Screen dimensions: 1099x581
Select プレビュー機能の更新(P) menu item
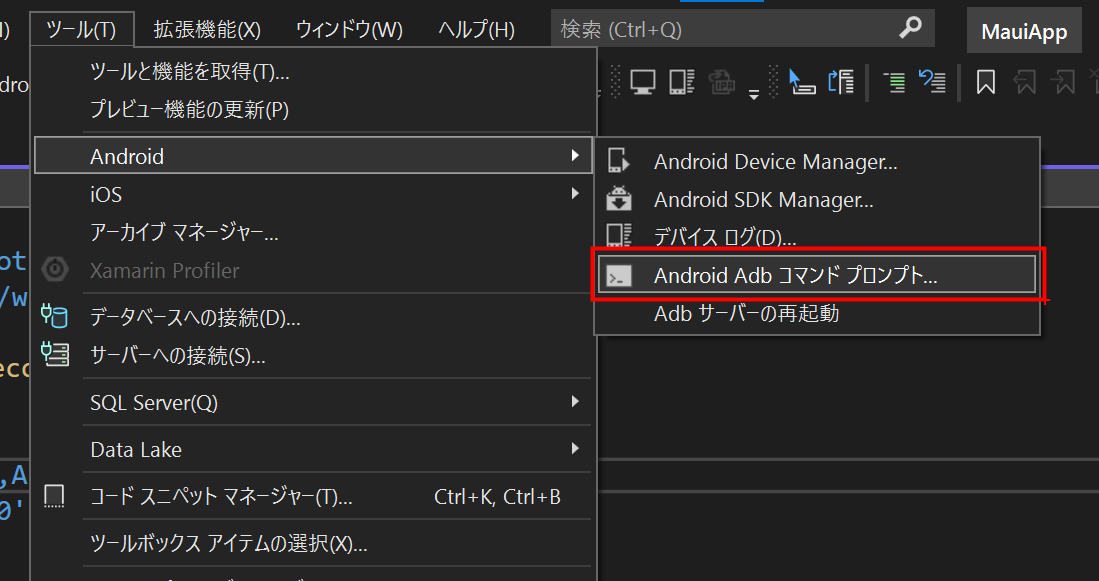point(314,109)
